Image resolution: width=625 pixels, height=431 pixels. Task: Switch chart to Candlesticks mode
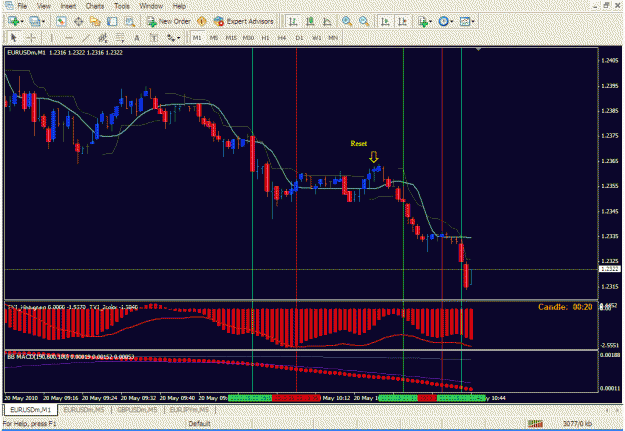pos(310,21)
